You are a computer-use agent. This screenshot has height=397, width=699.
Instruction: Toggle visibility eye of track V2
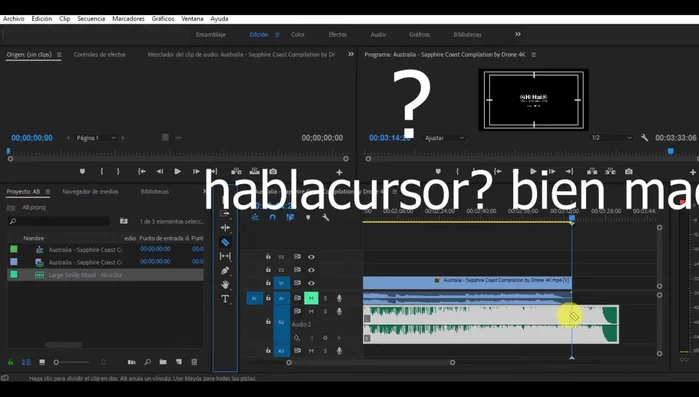[311, 270]
